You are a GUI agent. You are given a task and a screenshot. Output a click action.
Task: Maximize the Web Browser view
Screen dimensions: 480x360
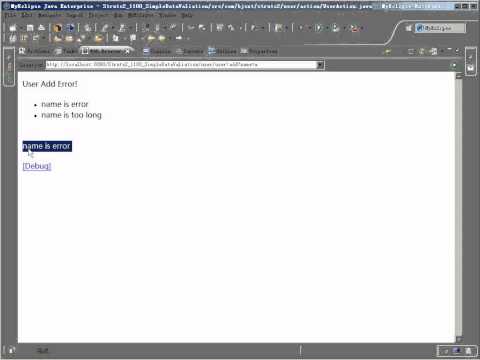457,51
